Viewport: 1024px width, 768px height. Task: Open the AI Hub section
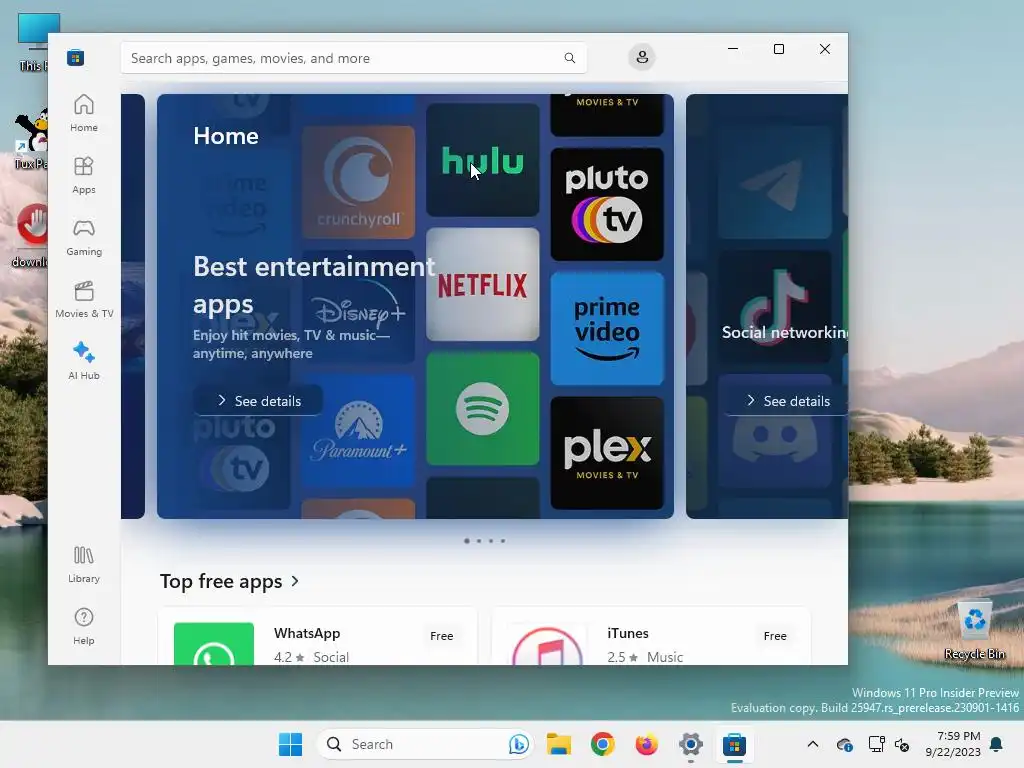pos(84,361)
